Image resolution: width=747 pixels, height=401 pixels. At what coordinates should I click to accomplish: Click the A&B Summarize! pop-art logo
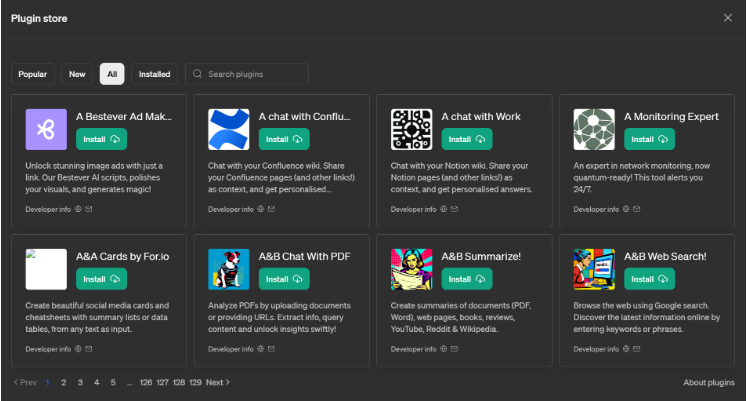pos(411,269)
